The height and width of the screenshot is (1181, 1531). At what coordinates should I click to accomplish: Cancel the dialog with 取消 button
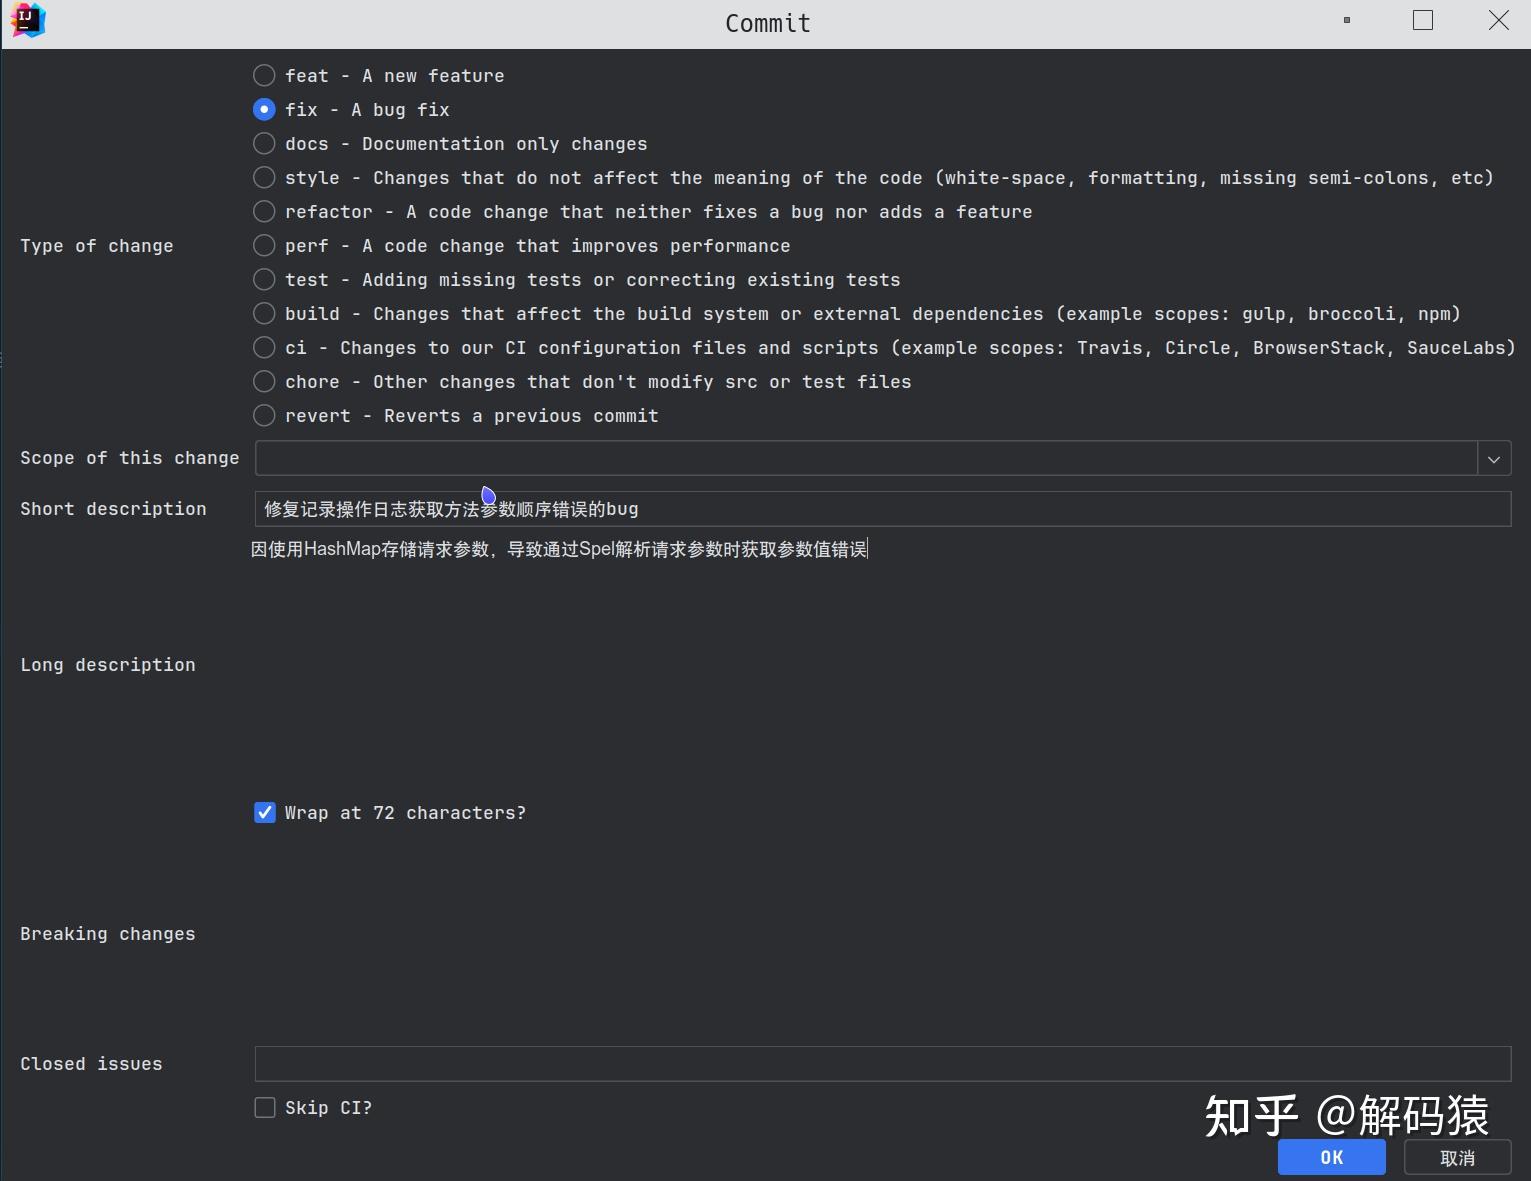coord(1457,1157)
